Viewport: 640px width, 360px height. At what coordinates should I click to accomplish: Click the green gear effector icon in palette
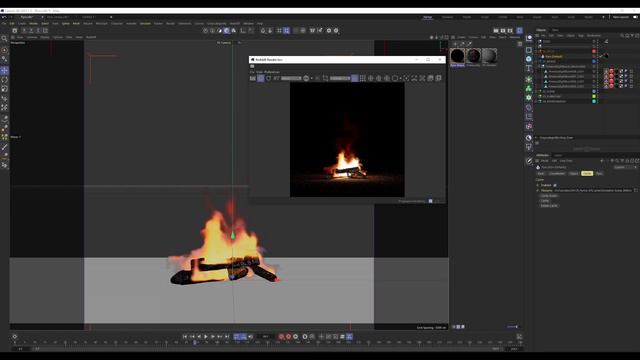tap(529, 98)
